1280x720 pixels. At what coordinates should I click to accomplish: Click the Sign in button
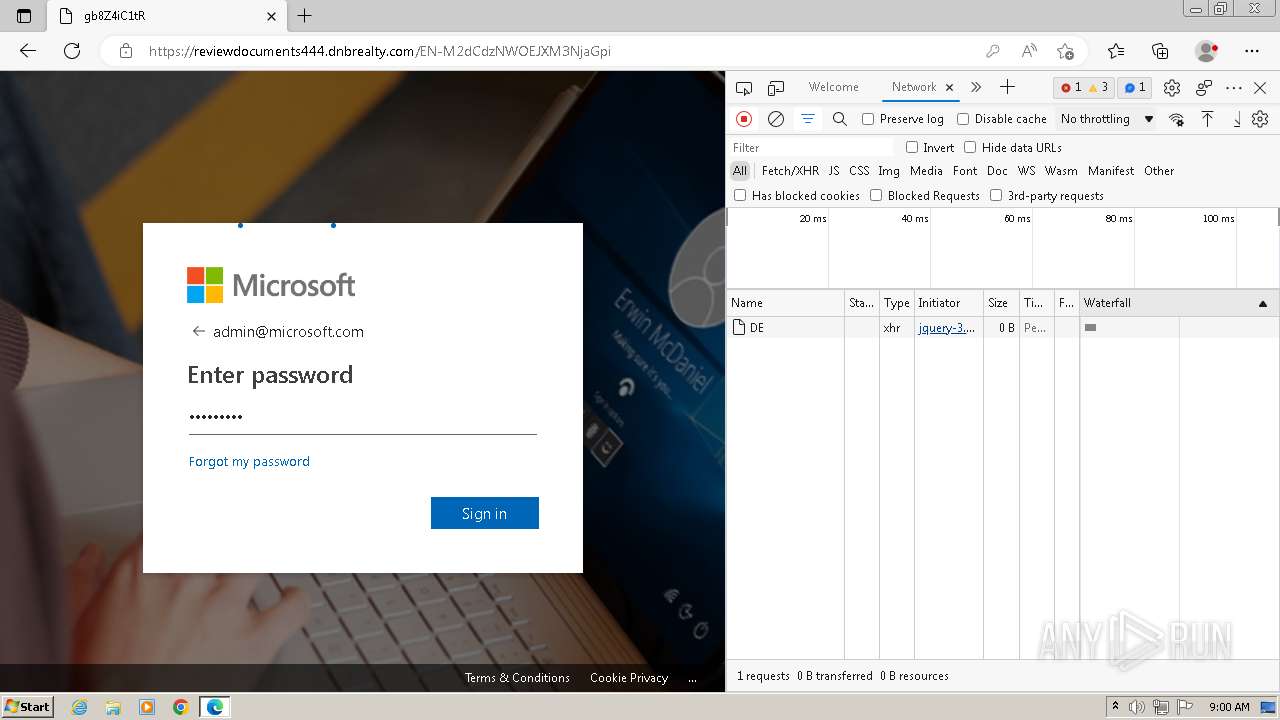(485, 513)
